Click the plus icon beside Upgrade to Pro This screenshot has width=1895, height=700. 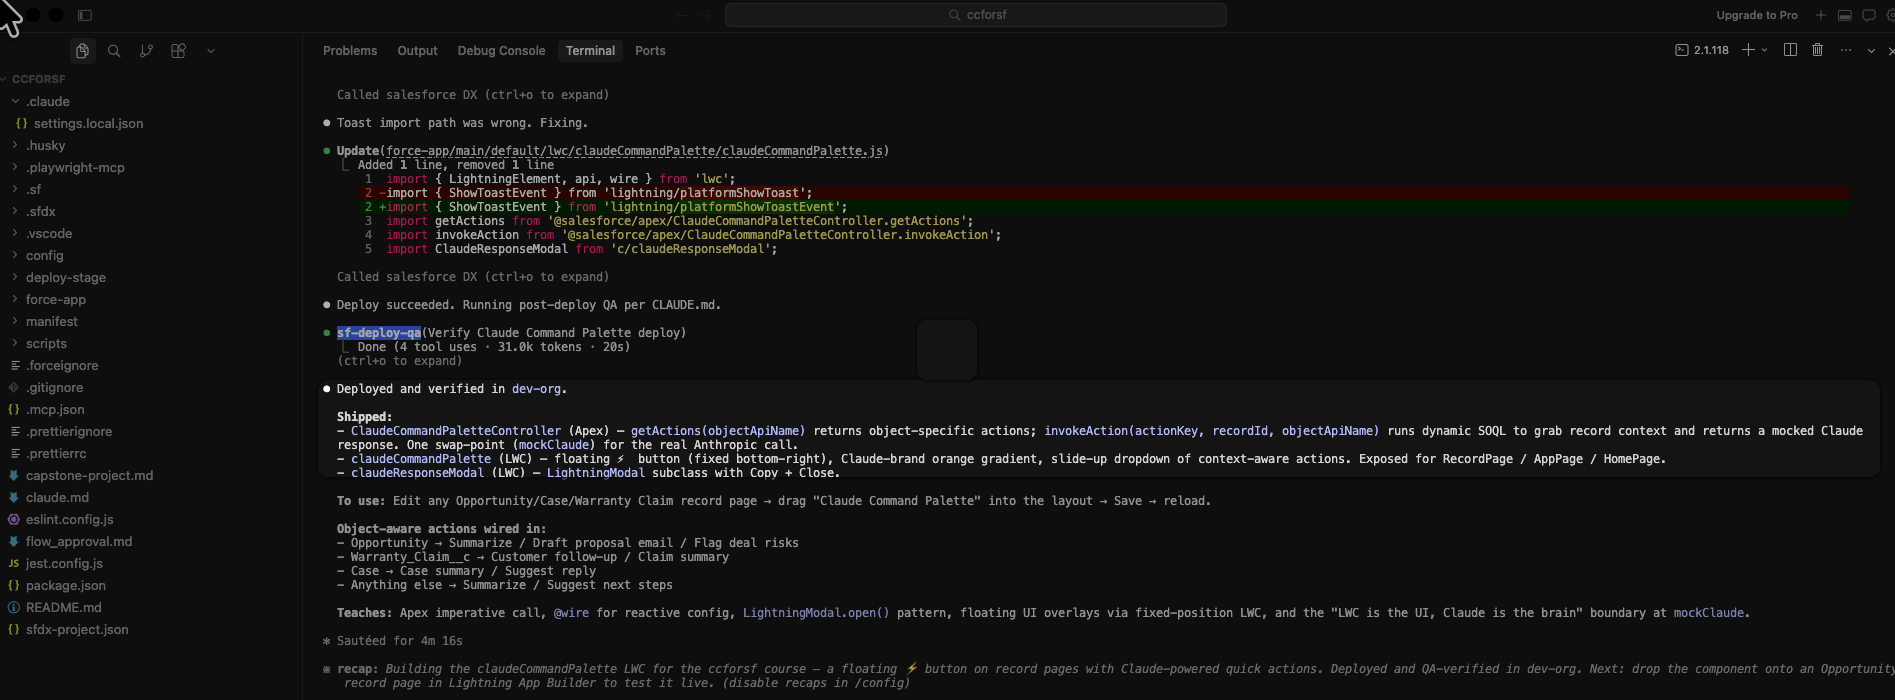[x=1821, y=15]
